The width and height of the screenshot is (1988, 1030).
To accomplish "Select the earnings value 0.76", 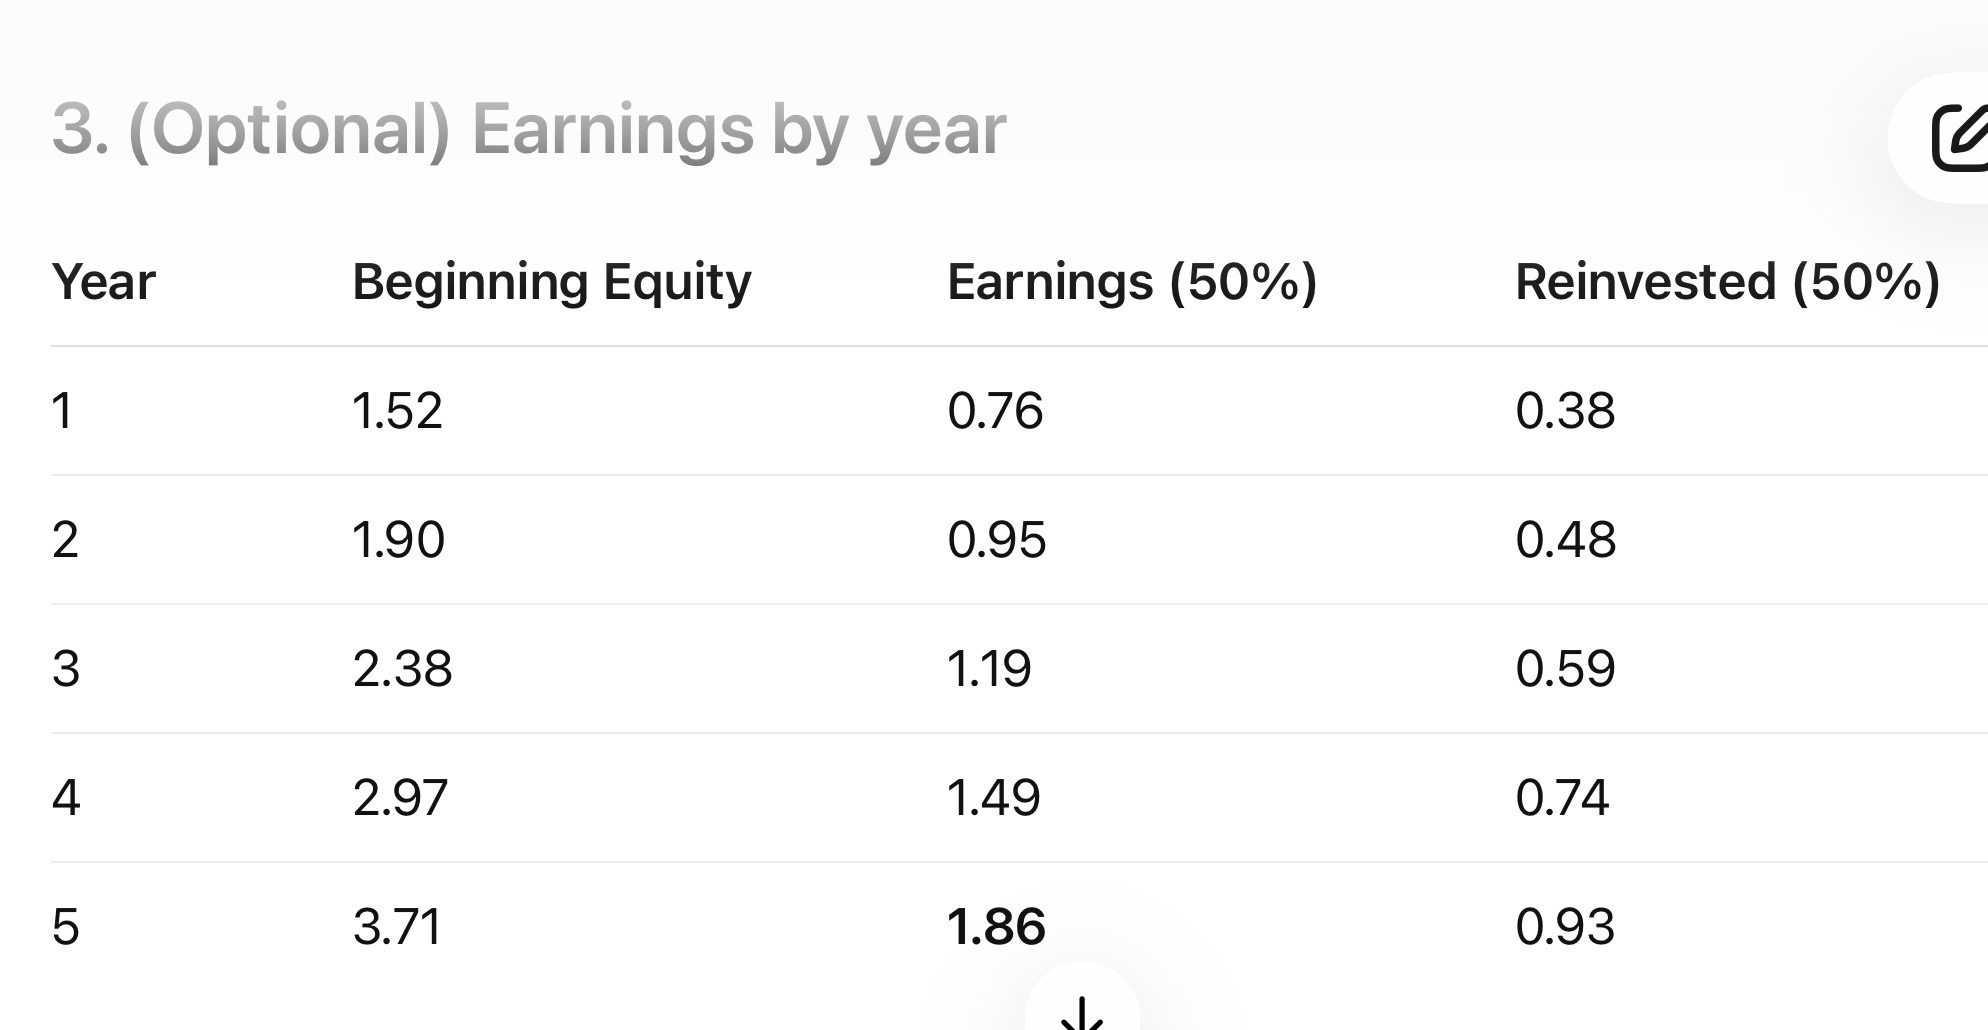I will [x=995, y=411].
